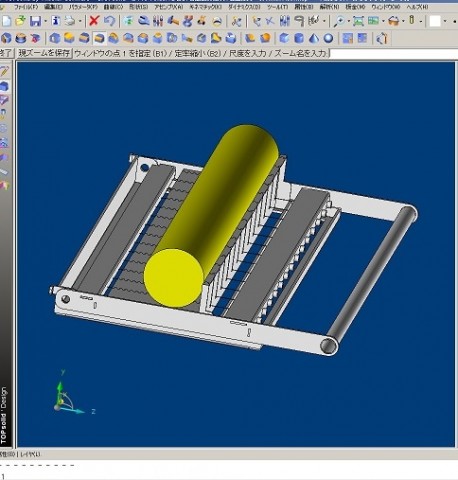Open the ツール(T) menu
This screenshot has width=458, height=480.
277,7
